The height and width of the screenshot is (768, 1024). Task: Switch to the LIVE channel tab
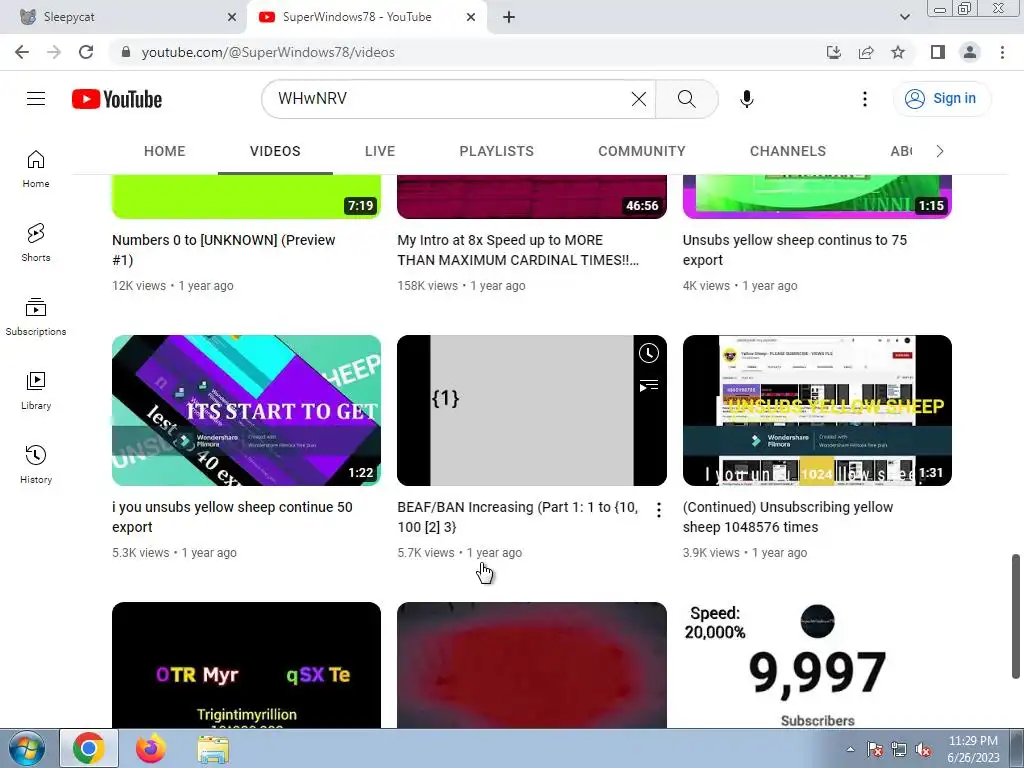[x=380, y=151]
